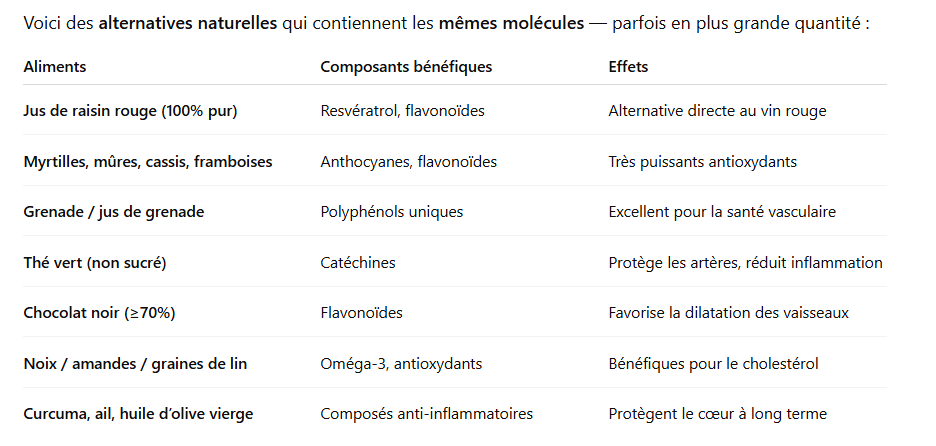Image resolution: width=936 pixels, height=446 pixels.
Task: Select Chocolat noir (≥70%) cell
Action: pyautogui.click(x=100, y=313)
